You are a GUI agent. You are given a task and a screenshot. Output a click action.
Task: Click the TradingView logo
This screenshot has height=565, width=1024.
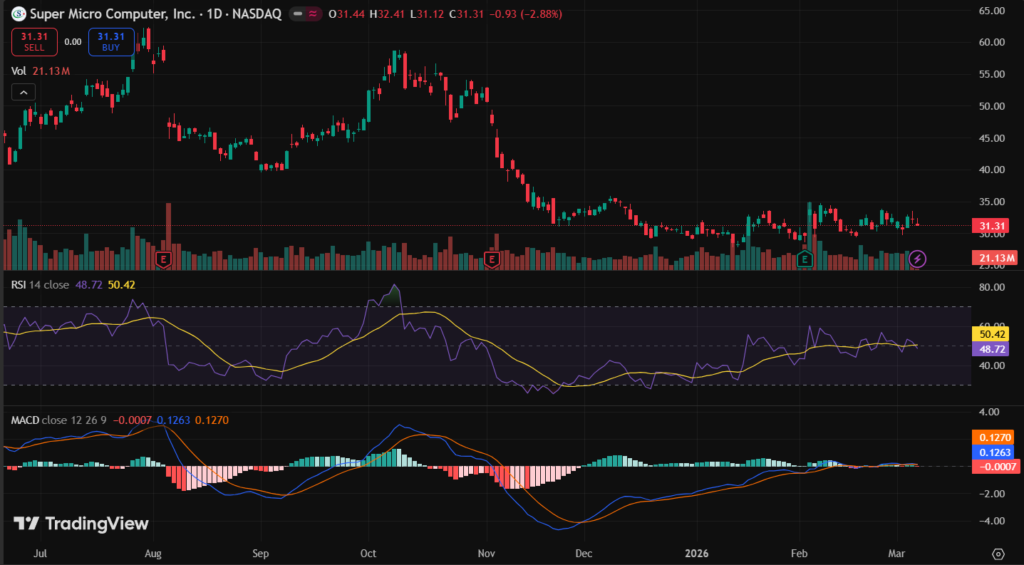click(x=81, y=524)
